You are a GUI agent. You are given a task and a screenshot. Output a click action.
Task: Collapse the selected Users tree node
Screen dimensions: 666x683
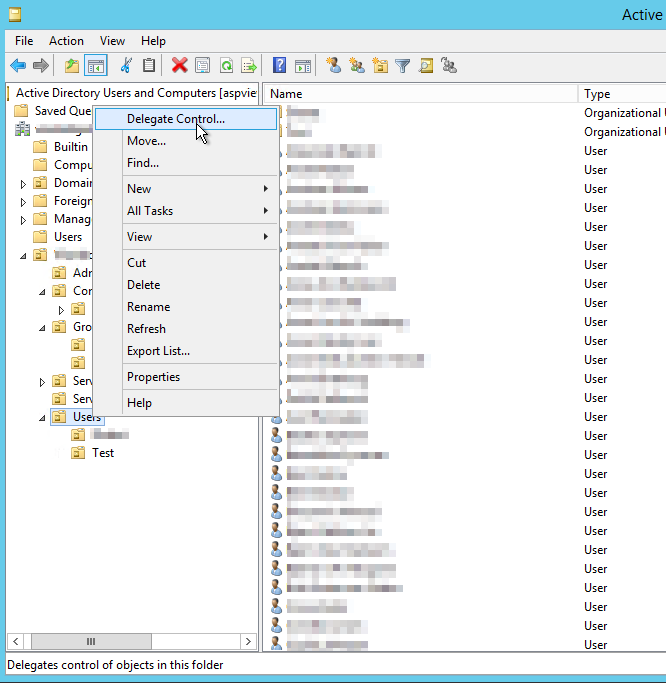click(42, 417)
